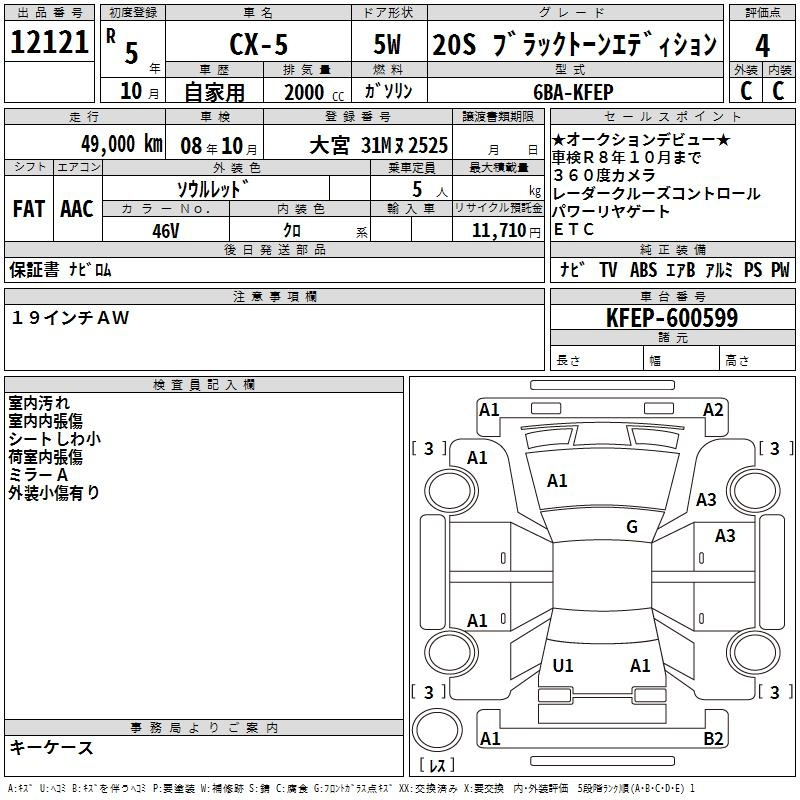Click the inspector note シートしわ小
The image size is (800, 800).
point(55,438)
